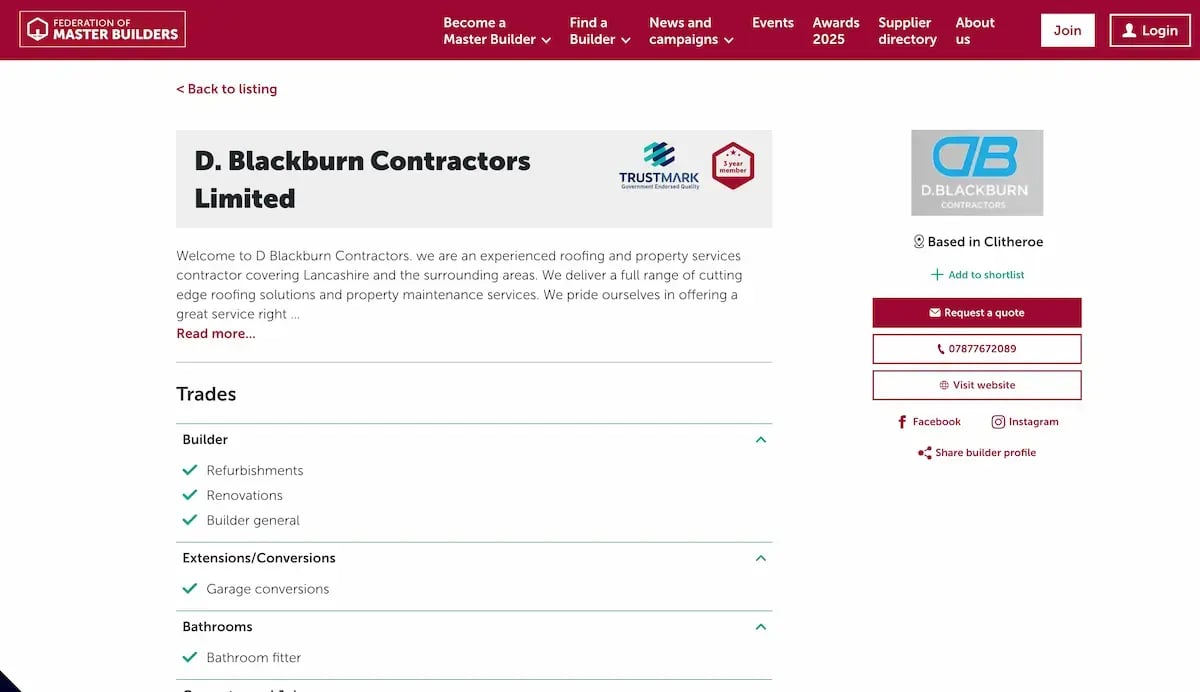Expand the description via Read more link
The height and width of the screenshot is (692, 1200).
215,333
